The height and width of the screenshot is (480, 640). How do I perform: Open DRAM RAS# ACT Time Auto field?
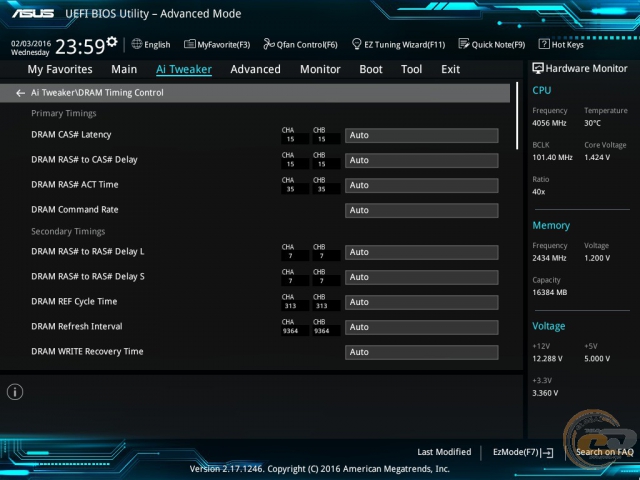422,185
